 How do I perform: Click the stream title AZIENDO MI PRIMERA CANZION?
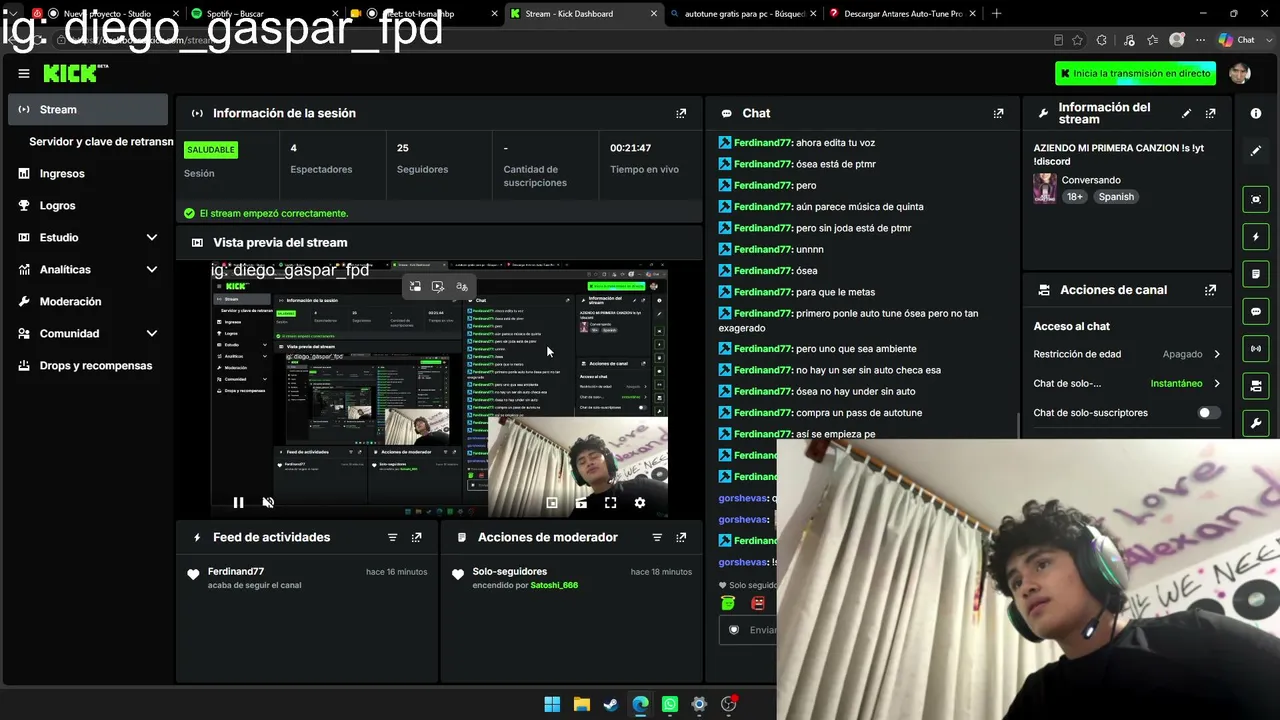point(1118,154)
